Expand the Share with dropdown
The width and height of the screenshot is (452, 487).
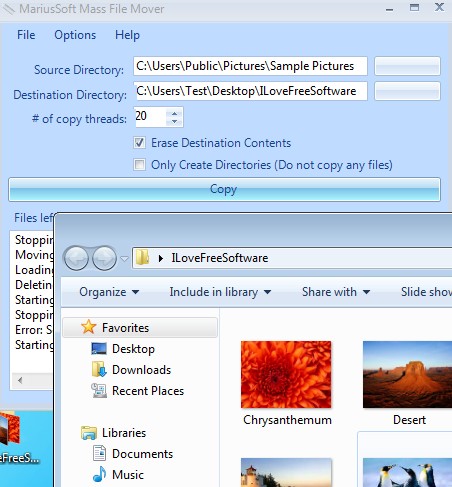point(336,292)
